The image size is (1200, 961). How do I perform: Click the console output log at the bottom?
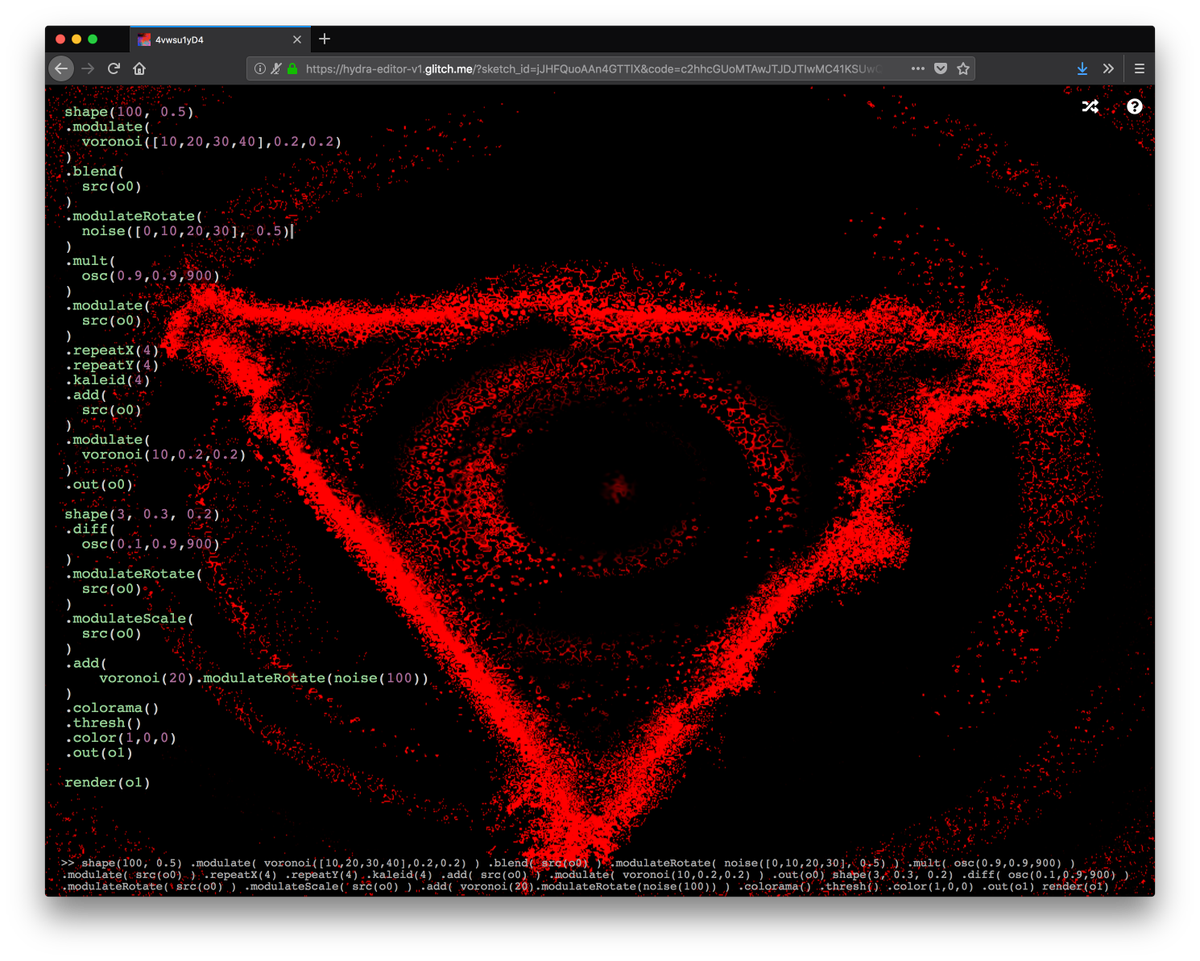tap(595, 875)
